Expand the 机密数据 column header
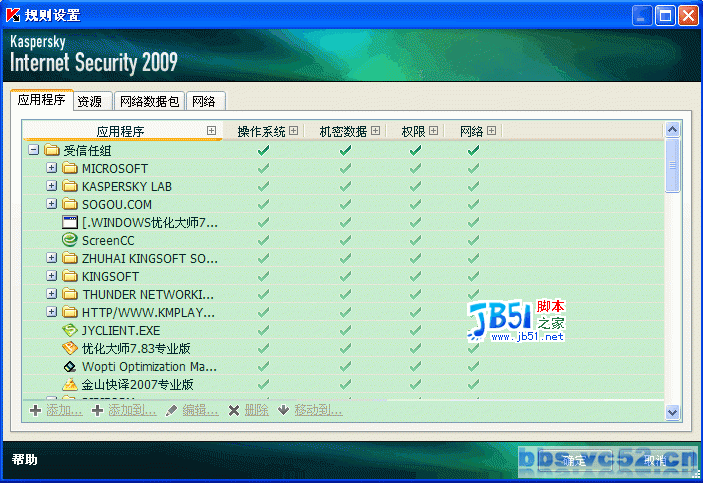Image resolution: width=703 pixels, height=483 pixels. (x=376, y=131)
